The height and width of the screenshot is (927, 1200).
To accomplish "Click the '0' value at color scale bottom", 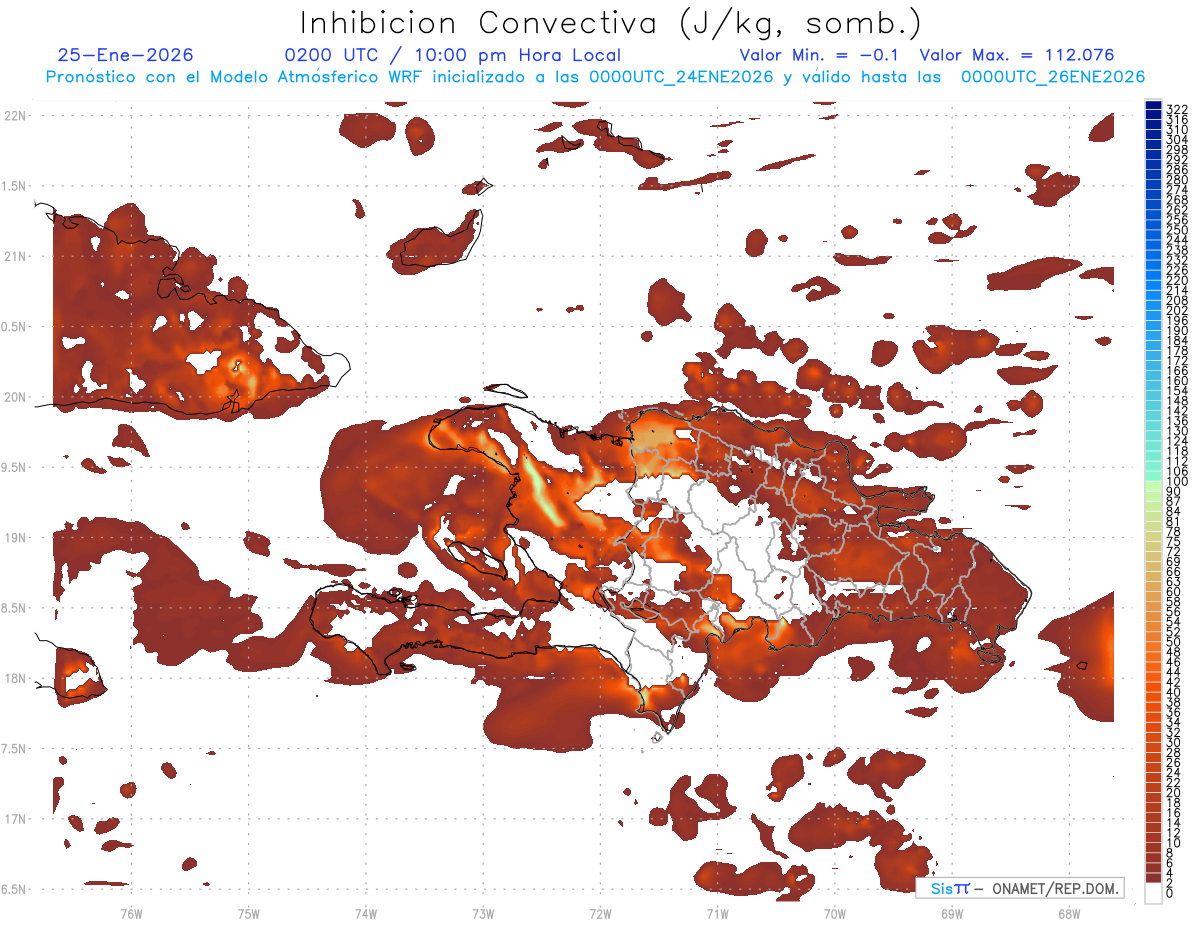I will (x=1170, y=893).
